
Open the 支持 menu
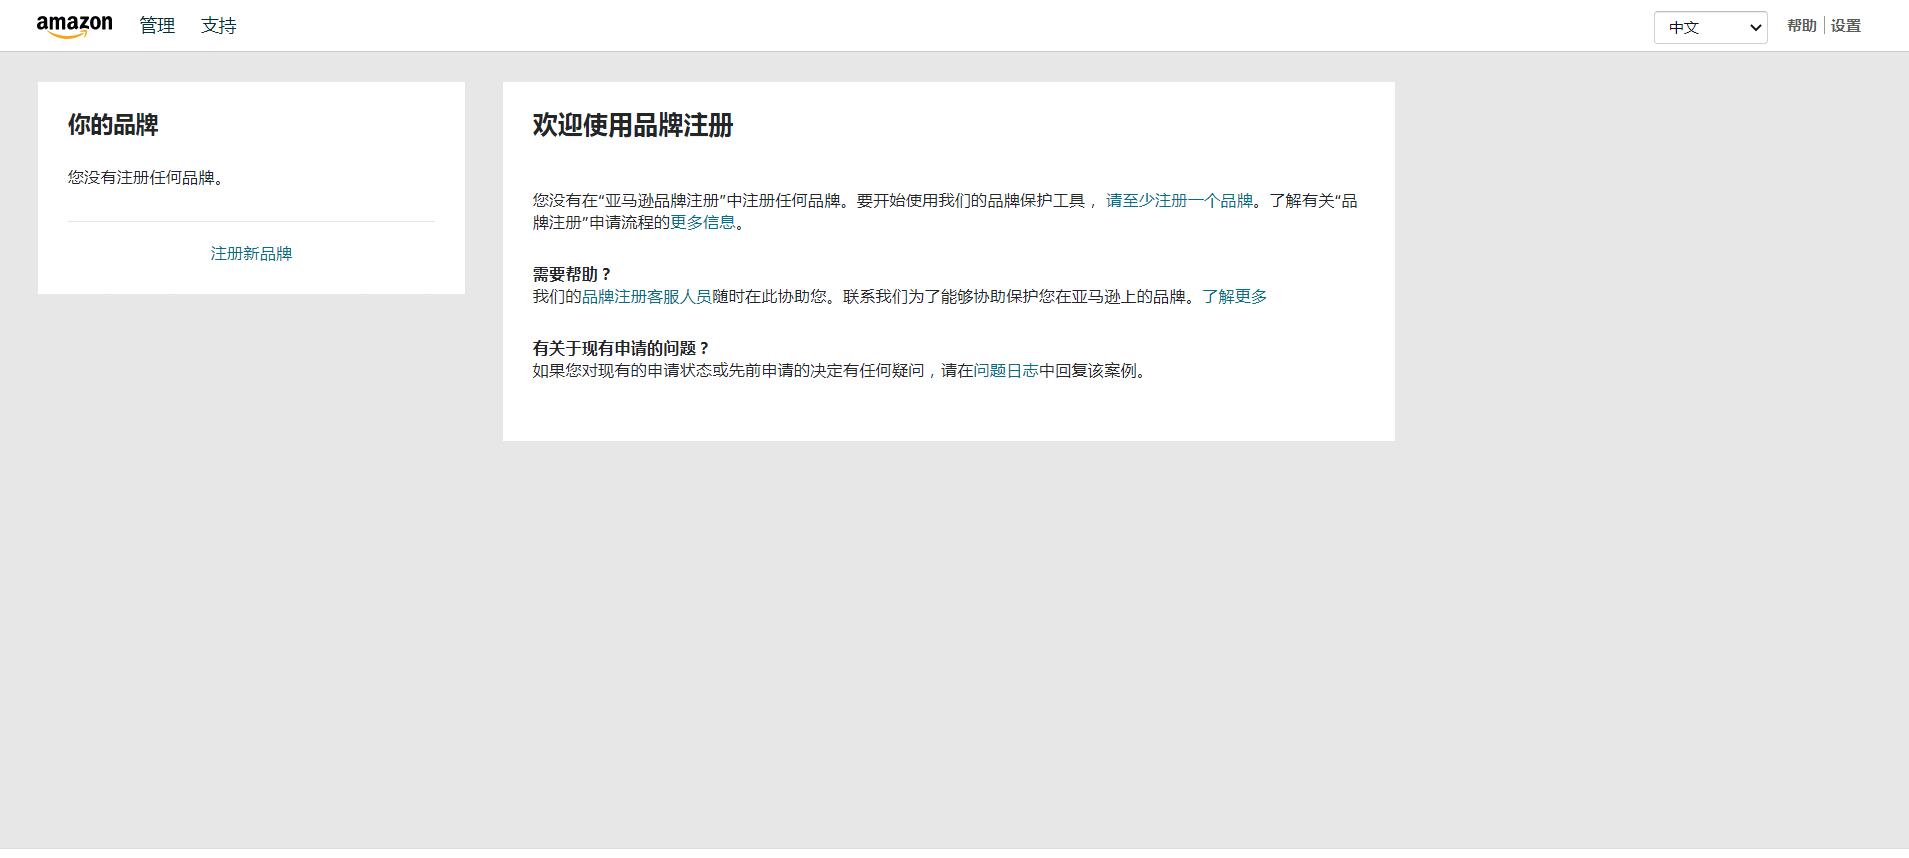tap(218, 26)
